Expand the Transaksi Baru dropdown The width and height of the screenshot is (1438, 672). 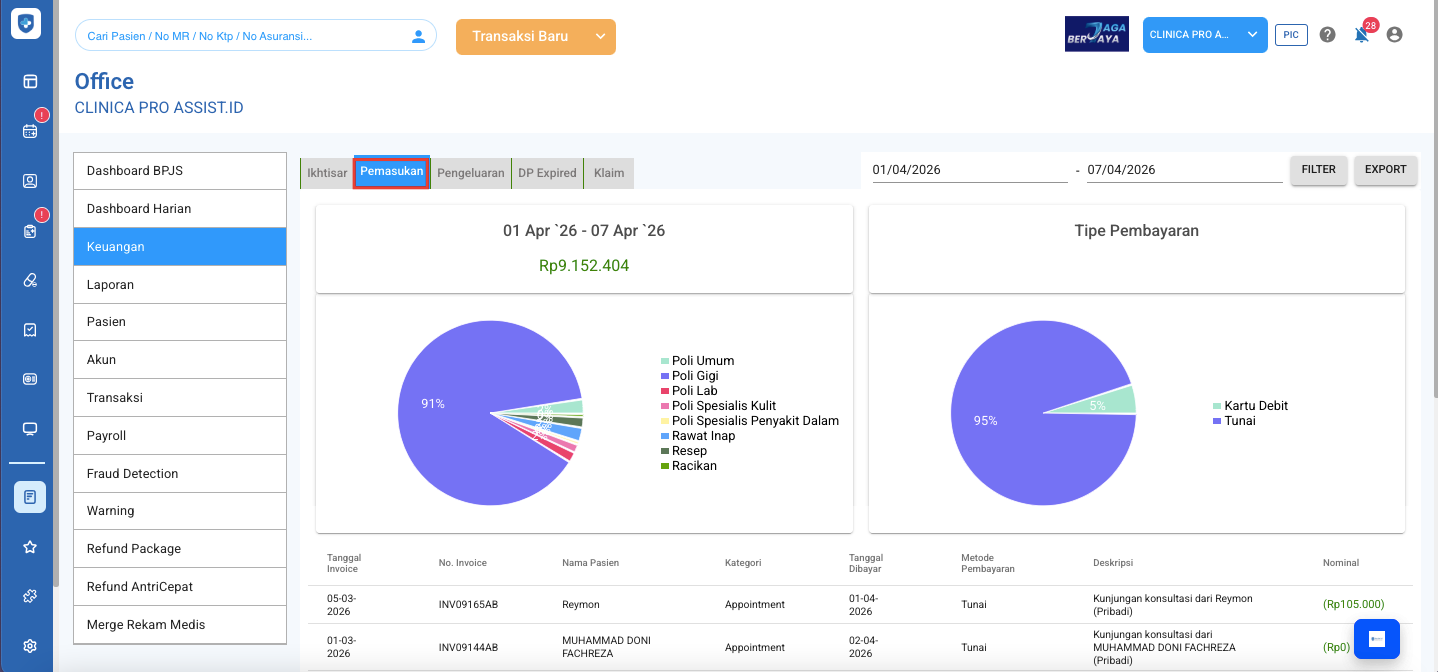600,37
